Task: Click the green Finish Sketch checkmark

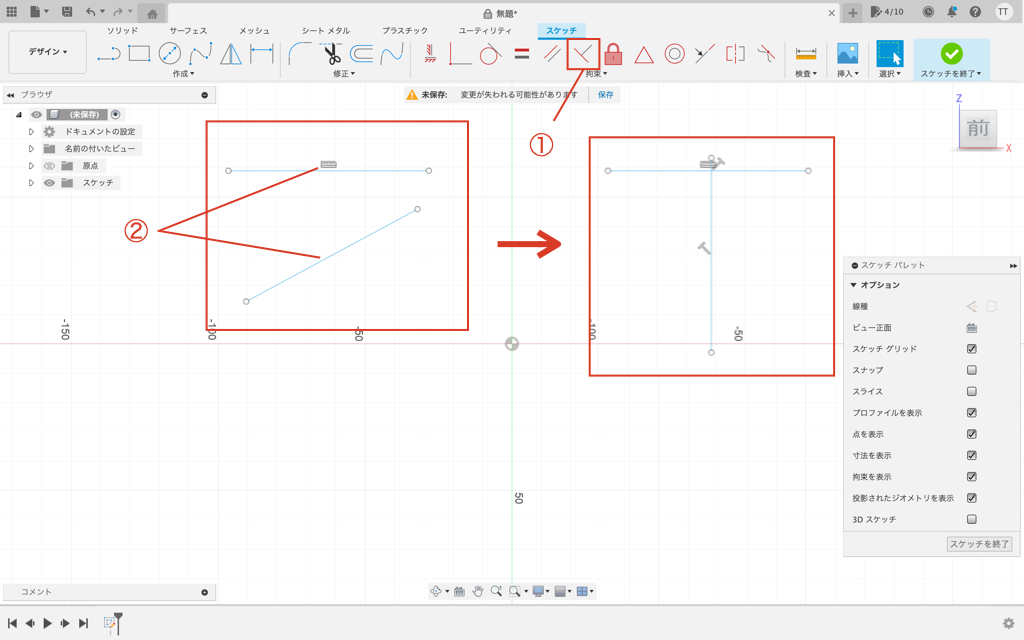Action: 952,54
